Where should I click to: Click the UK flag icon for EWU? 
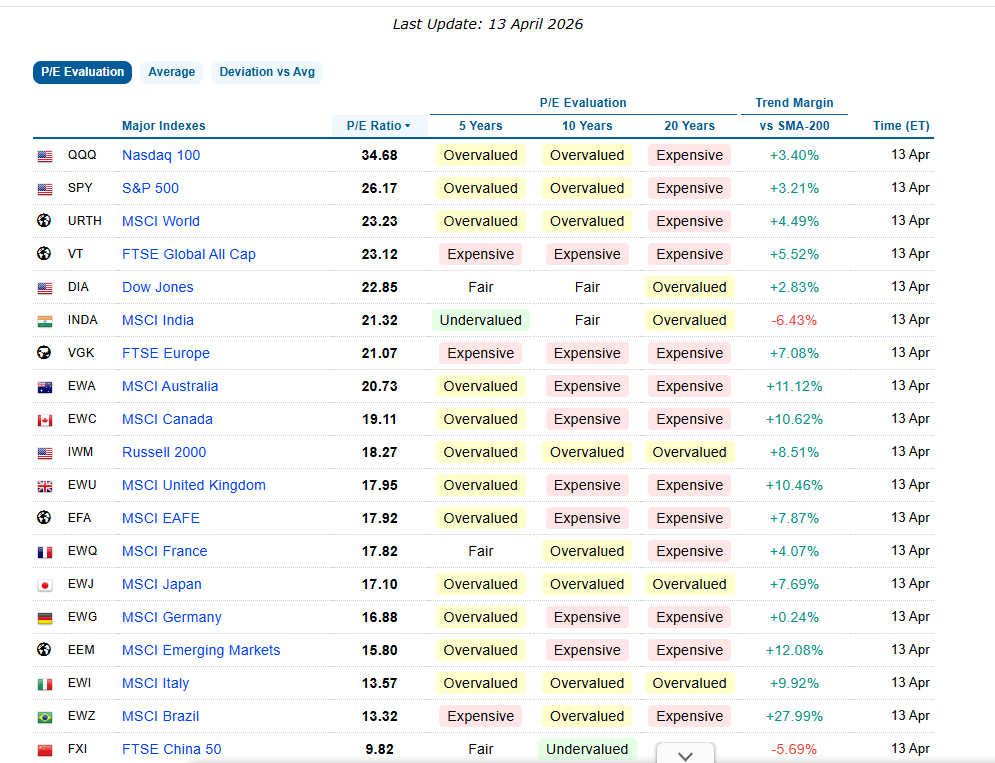[x=44, y=486]
